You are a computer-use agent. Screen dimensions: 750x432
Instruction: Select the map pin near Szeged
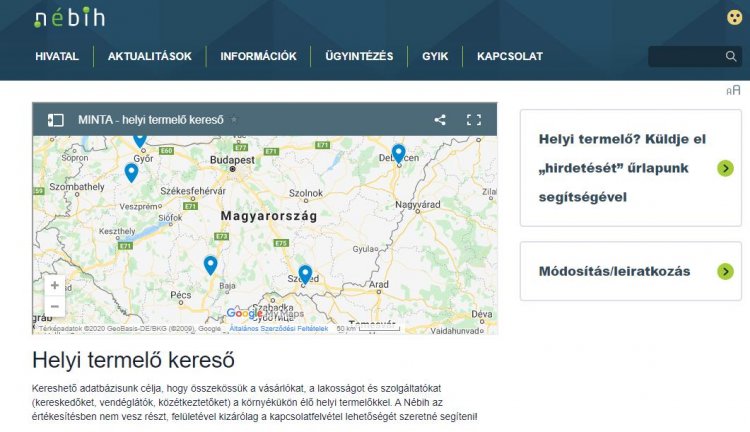305,273
